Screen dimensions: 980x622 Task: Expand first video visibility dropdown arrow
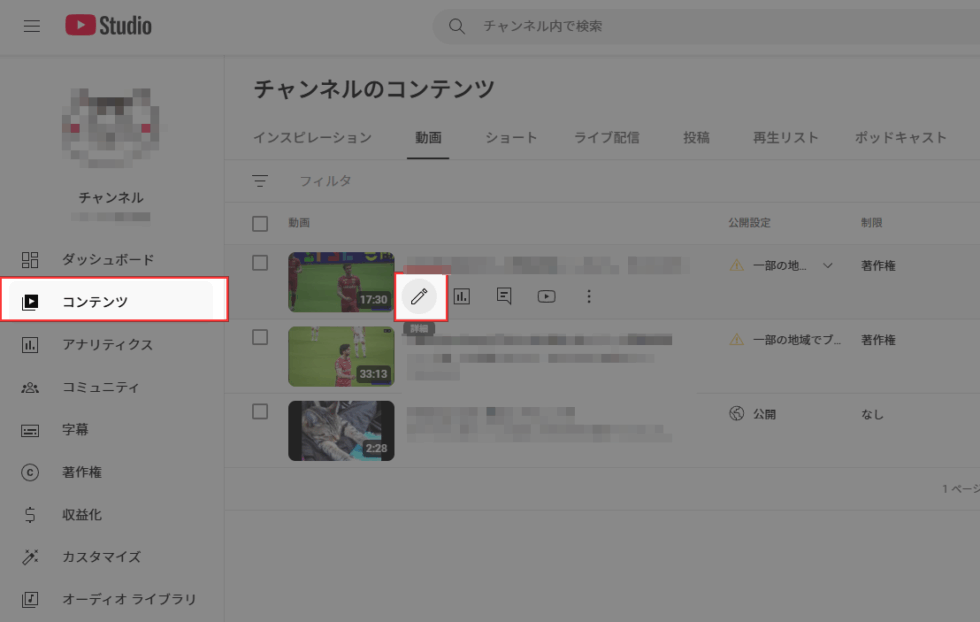(x=827, y=266)
